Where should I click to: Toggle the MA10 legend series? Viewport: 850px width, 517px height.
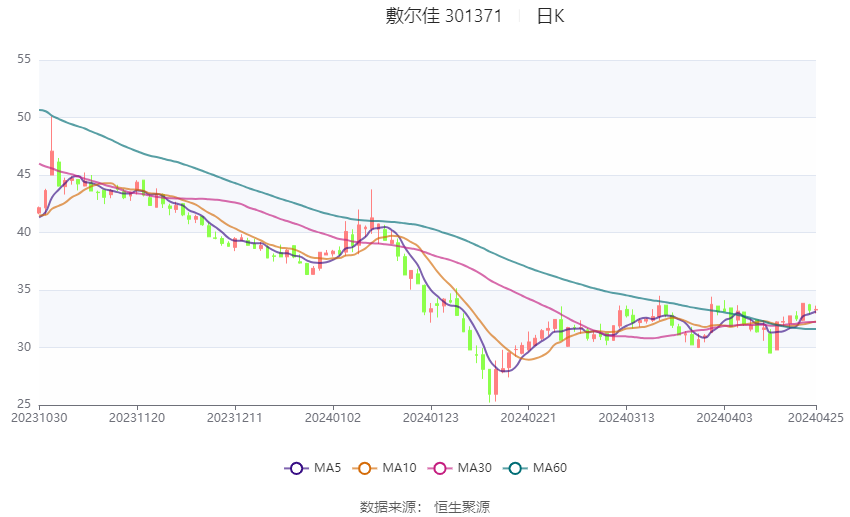(x=384, y=468)
